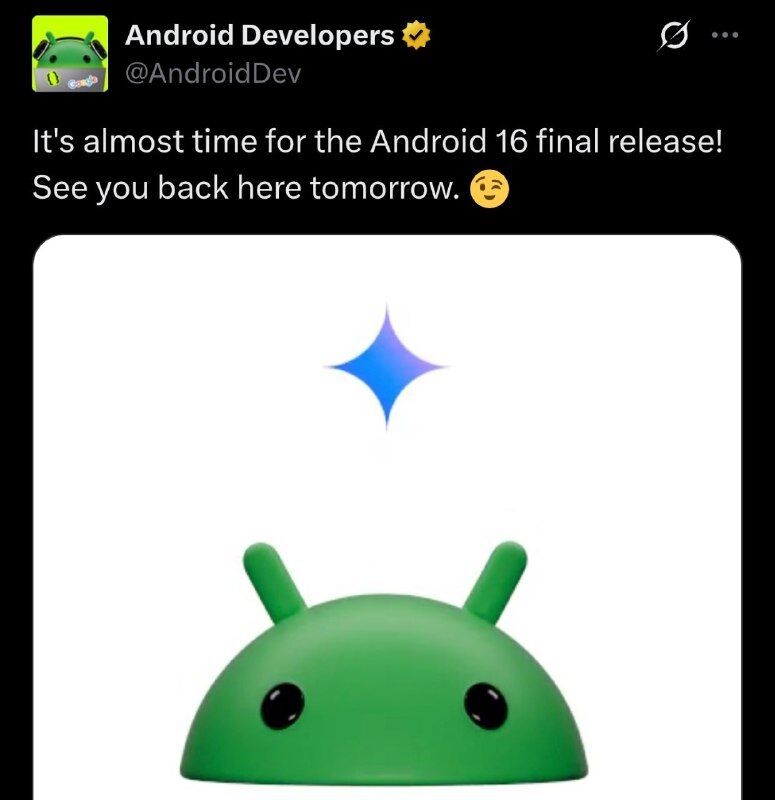
Task: Click the words "final release!" in the post
Action: pos(629,141)
